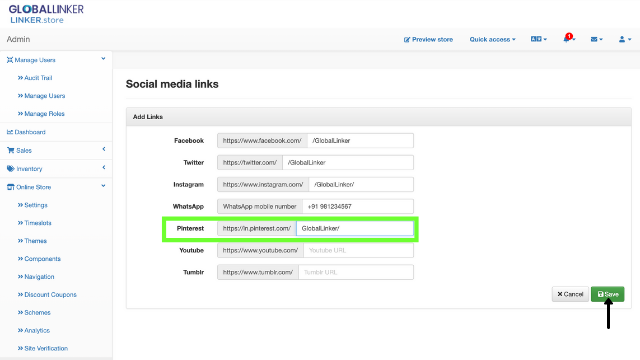
Task: Edit the Pinterest link field
Action: tap(355, 229)
